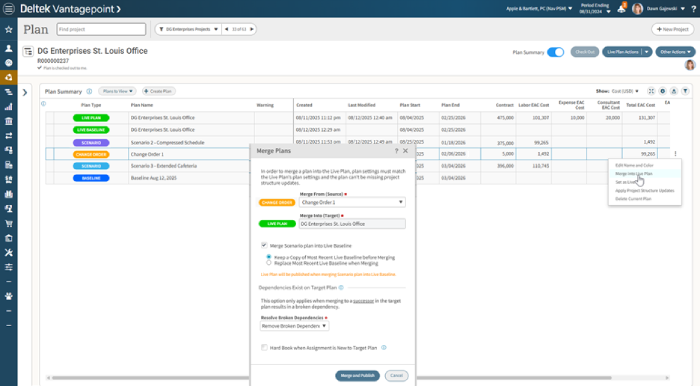Open help in Merge Plans dialog

tap(396, 151)
